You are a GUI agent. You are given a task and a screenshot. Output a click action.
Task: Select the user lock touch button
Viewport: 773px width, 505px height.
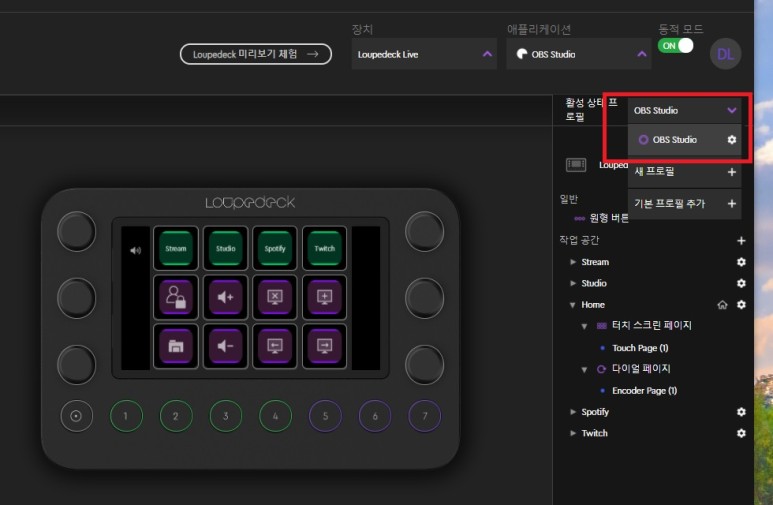(x=176, y=297)
